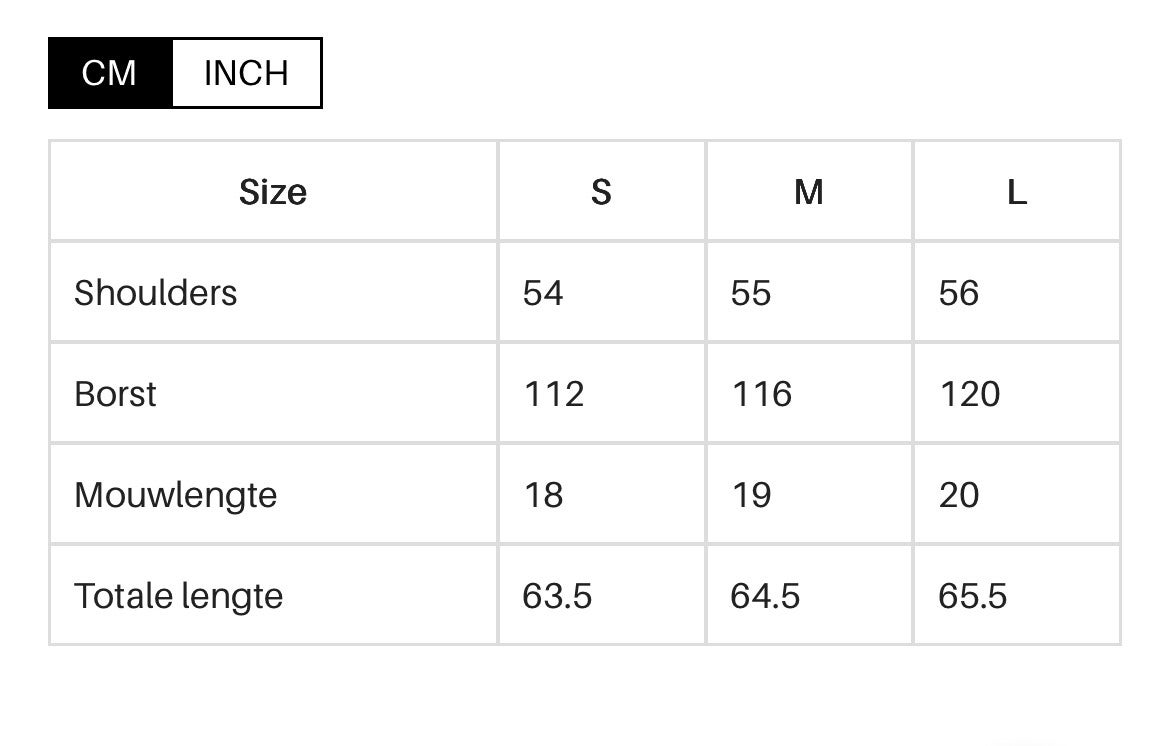Click the Totale lengte row label
1170x746 pixels.
tap(179, 596)
